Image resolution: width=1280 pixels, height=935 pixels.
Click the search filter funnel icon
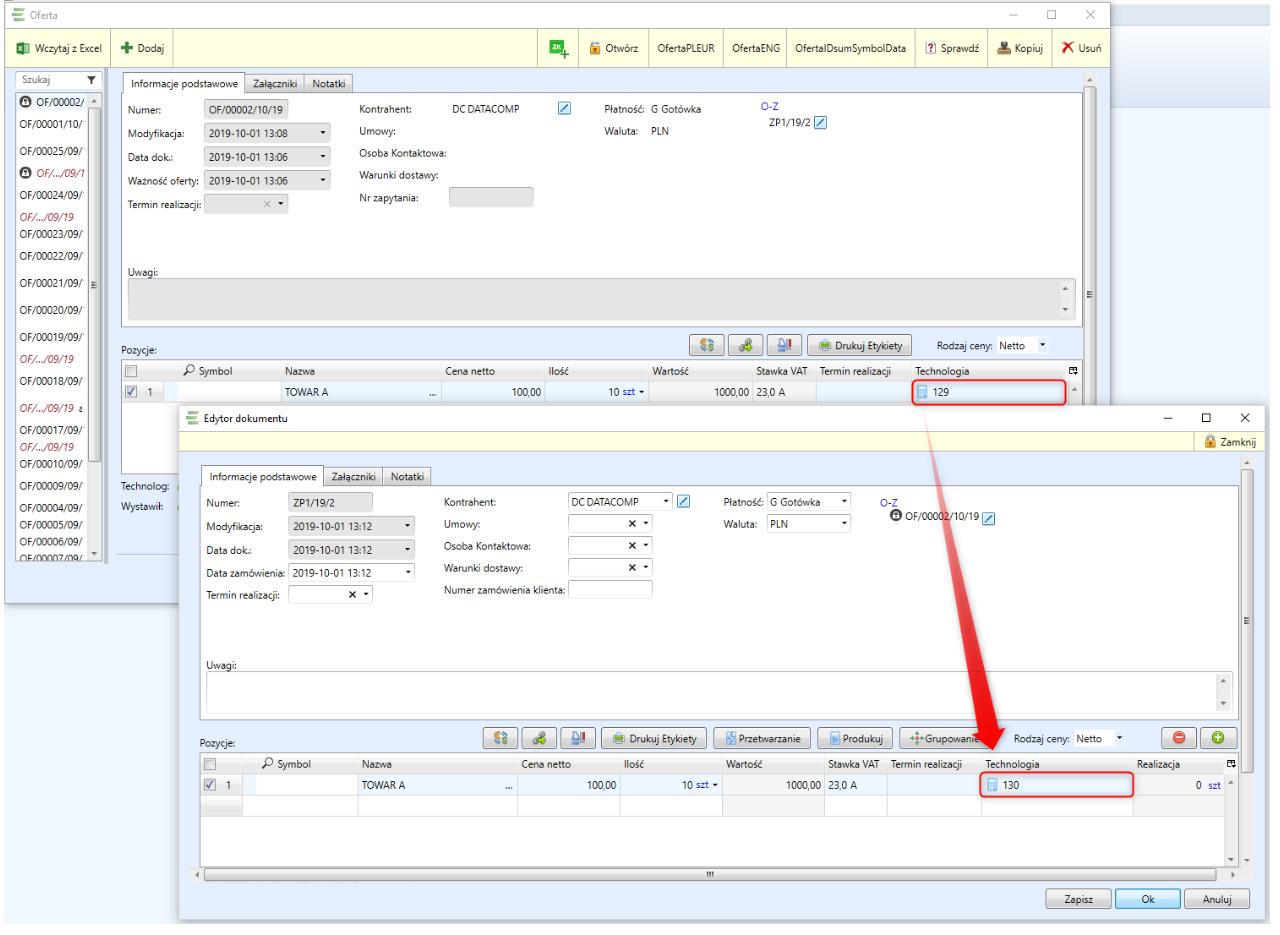[x=91, y=80]
